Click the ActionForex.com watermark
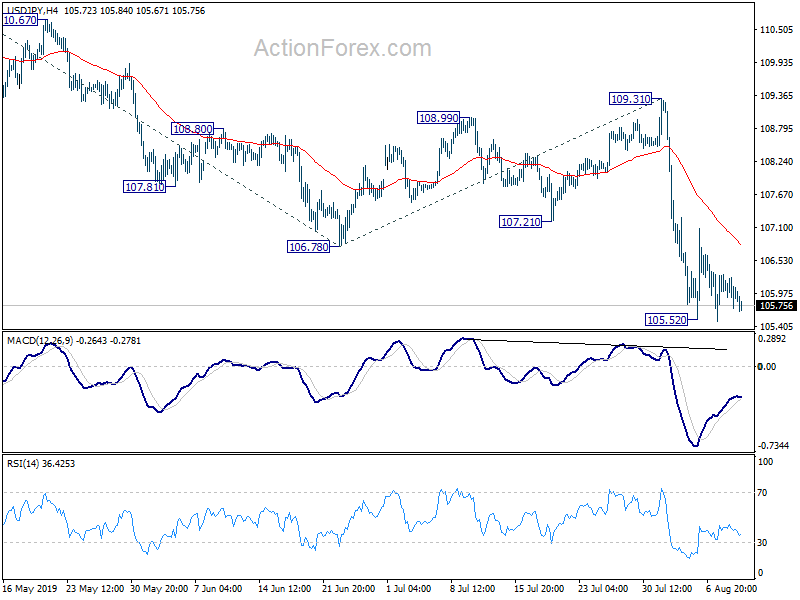Screen dimensions: 800x600 (x=342, y=49)
